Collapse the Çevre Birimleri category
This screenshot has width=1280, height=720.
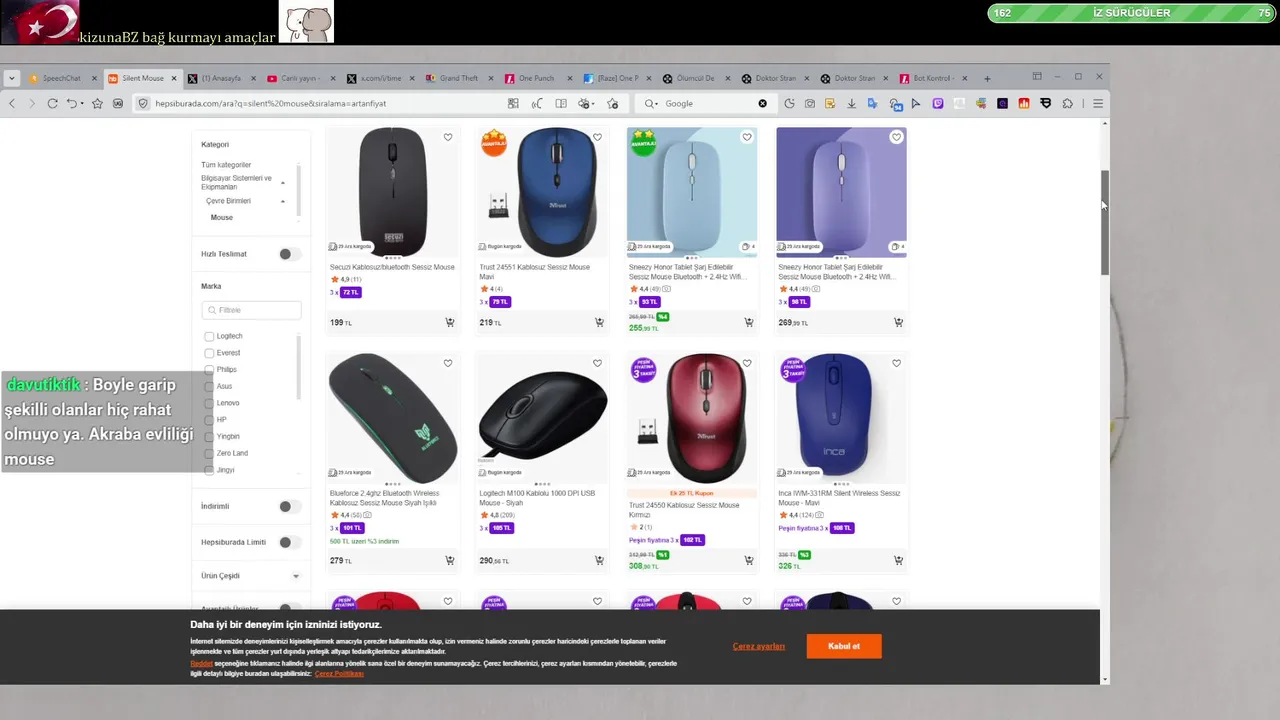[x=283, y=201]
